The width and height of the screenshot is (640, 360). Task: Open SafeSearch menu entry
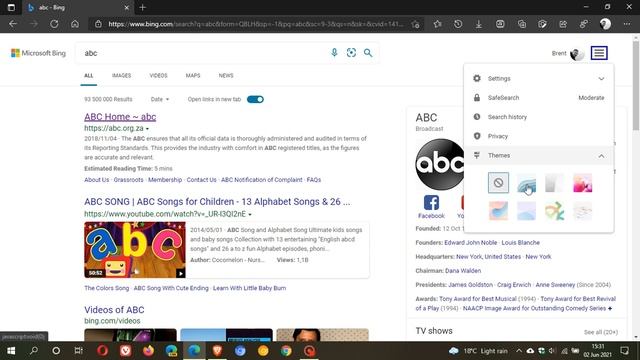coord(539,98)
